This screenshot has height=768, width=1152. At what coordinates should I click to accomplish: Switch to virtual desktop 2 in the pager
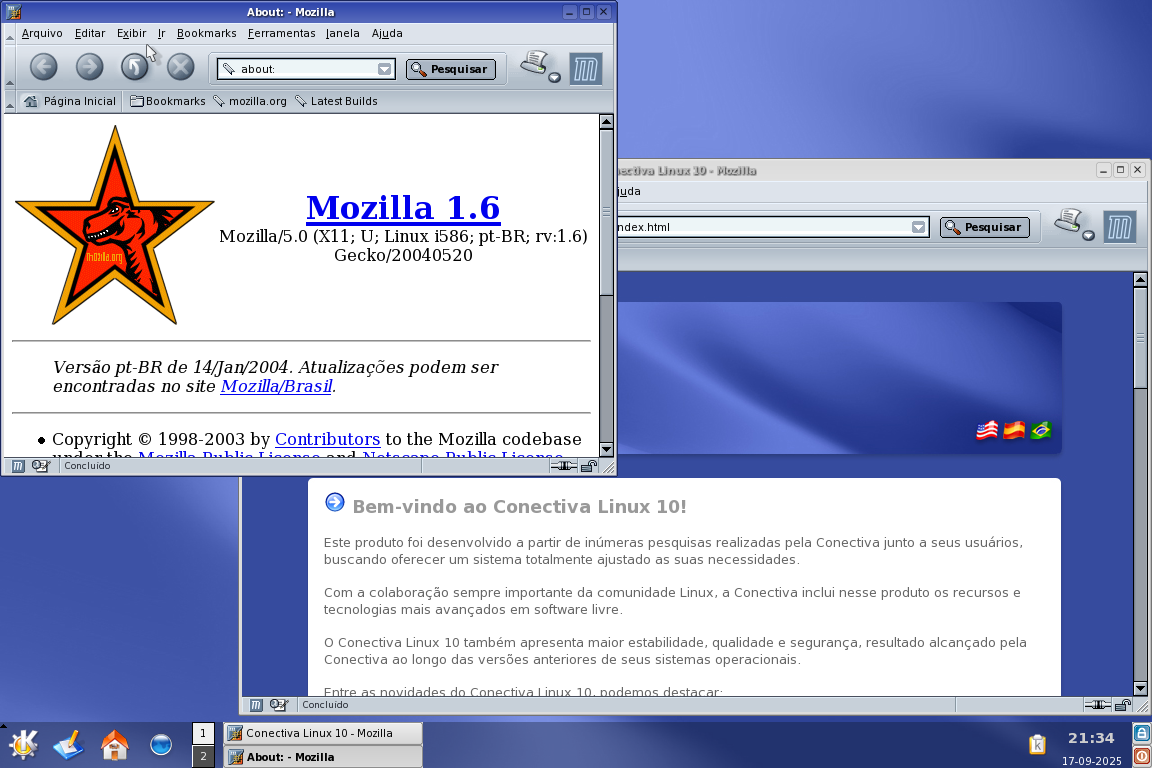(204, 757)
